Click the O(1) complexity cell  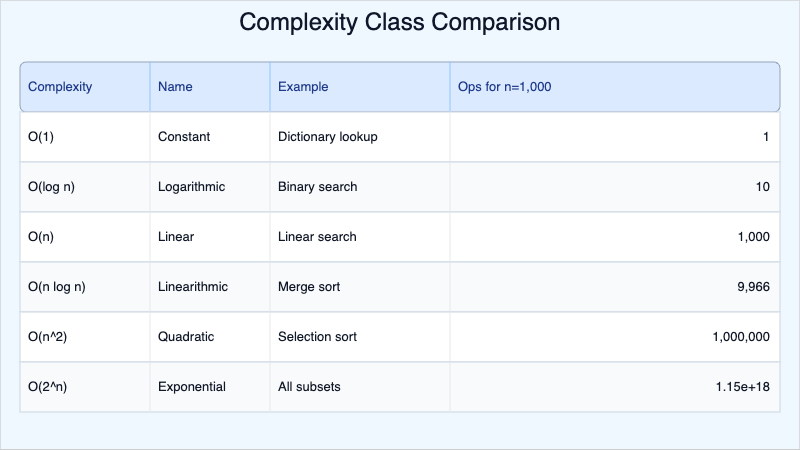[x=45, y=137]
